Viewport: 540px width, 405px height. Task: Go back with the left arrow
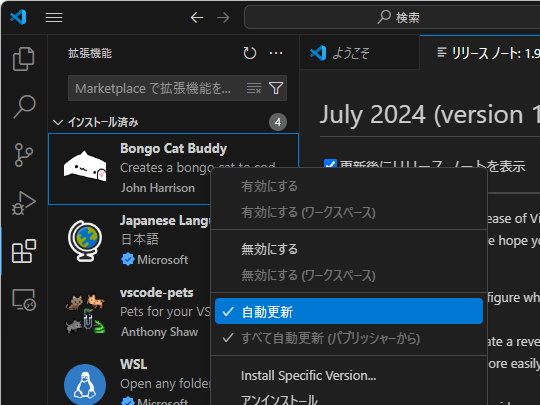pos(197,17)
